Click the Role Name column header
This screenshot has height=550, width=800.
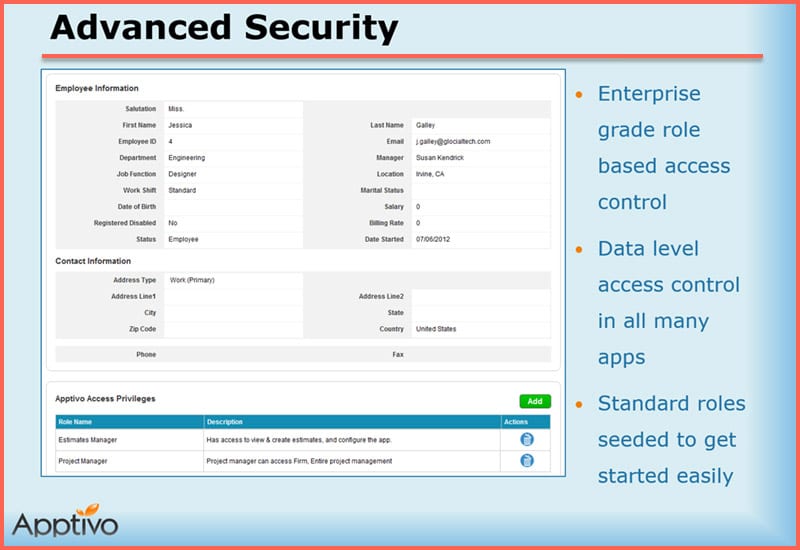point(76,422)
